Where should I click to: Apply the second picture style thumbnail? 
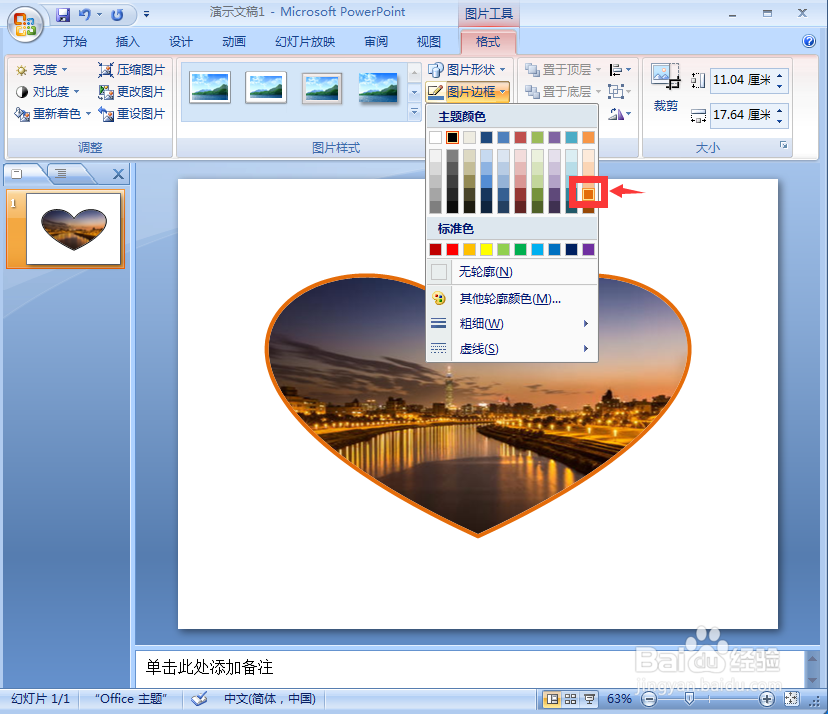[266, 87]
